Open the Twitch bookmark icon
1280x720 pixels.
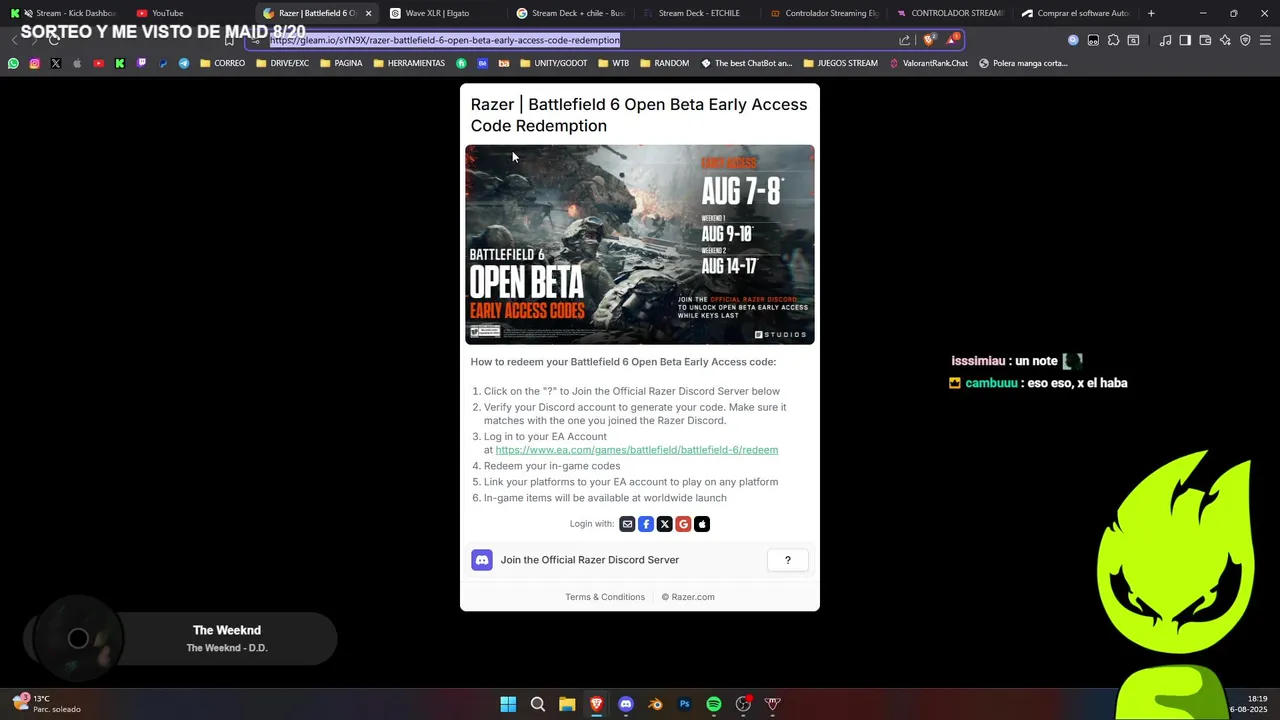(x=141, y=63)
